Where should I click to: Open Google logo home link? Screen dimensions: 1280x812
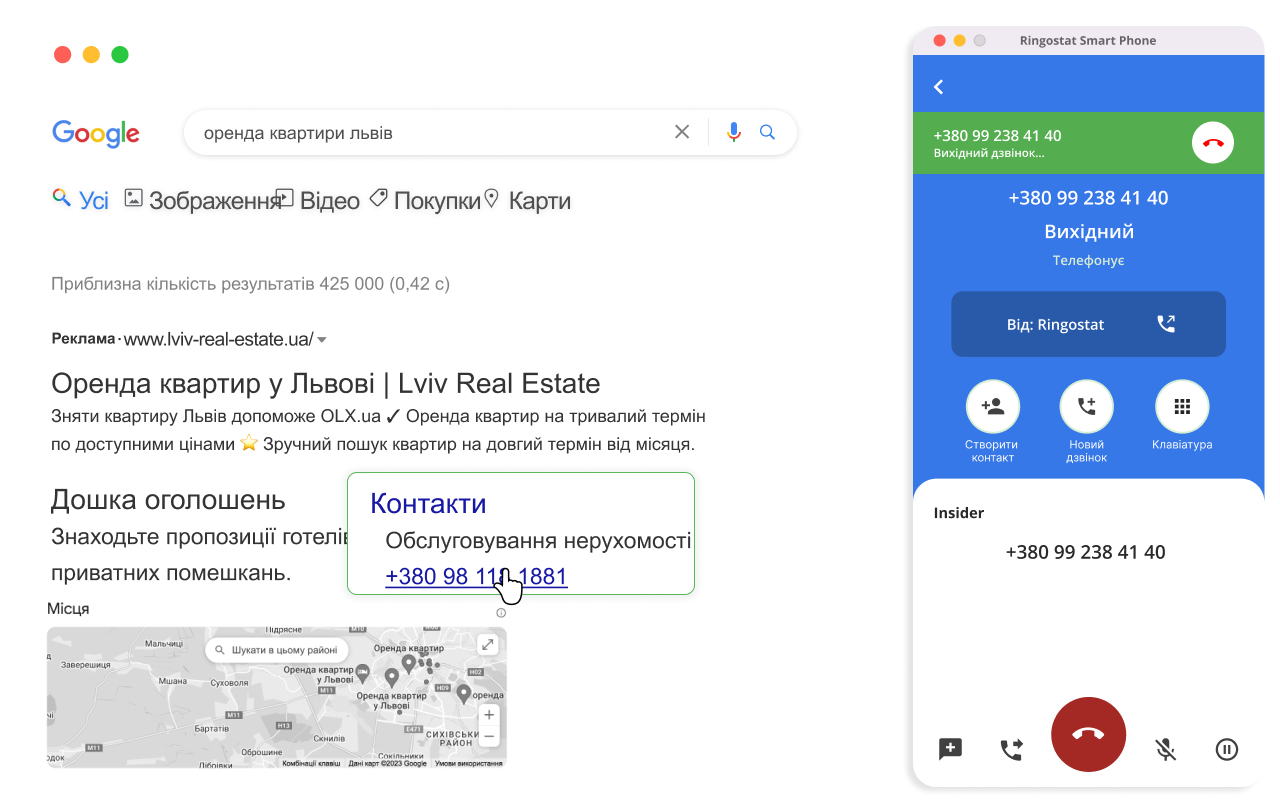pyautogui.click(x=96, y=134)
